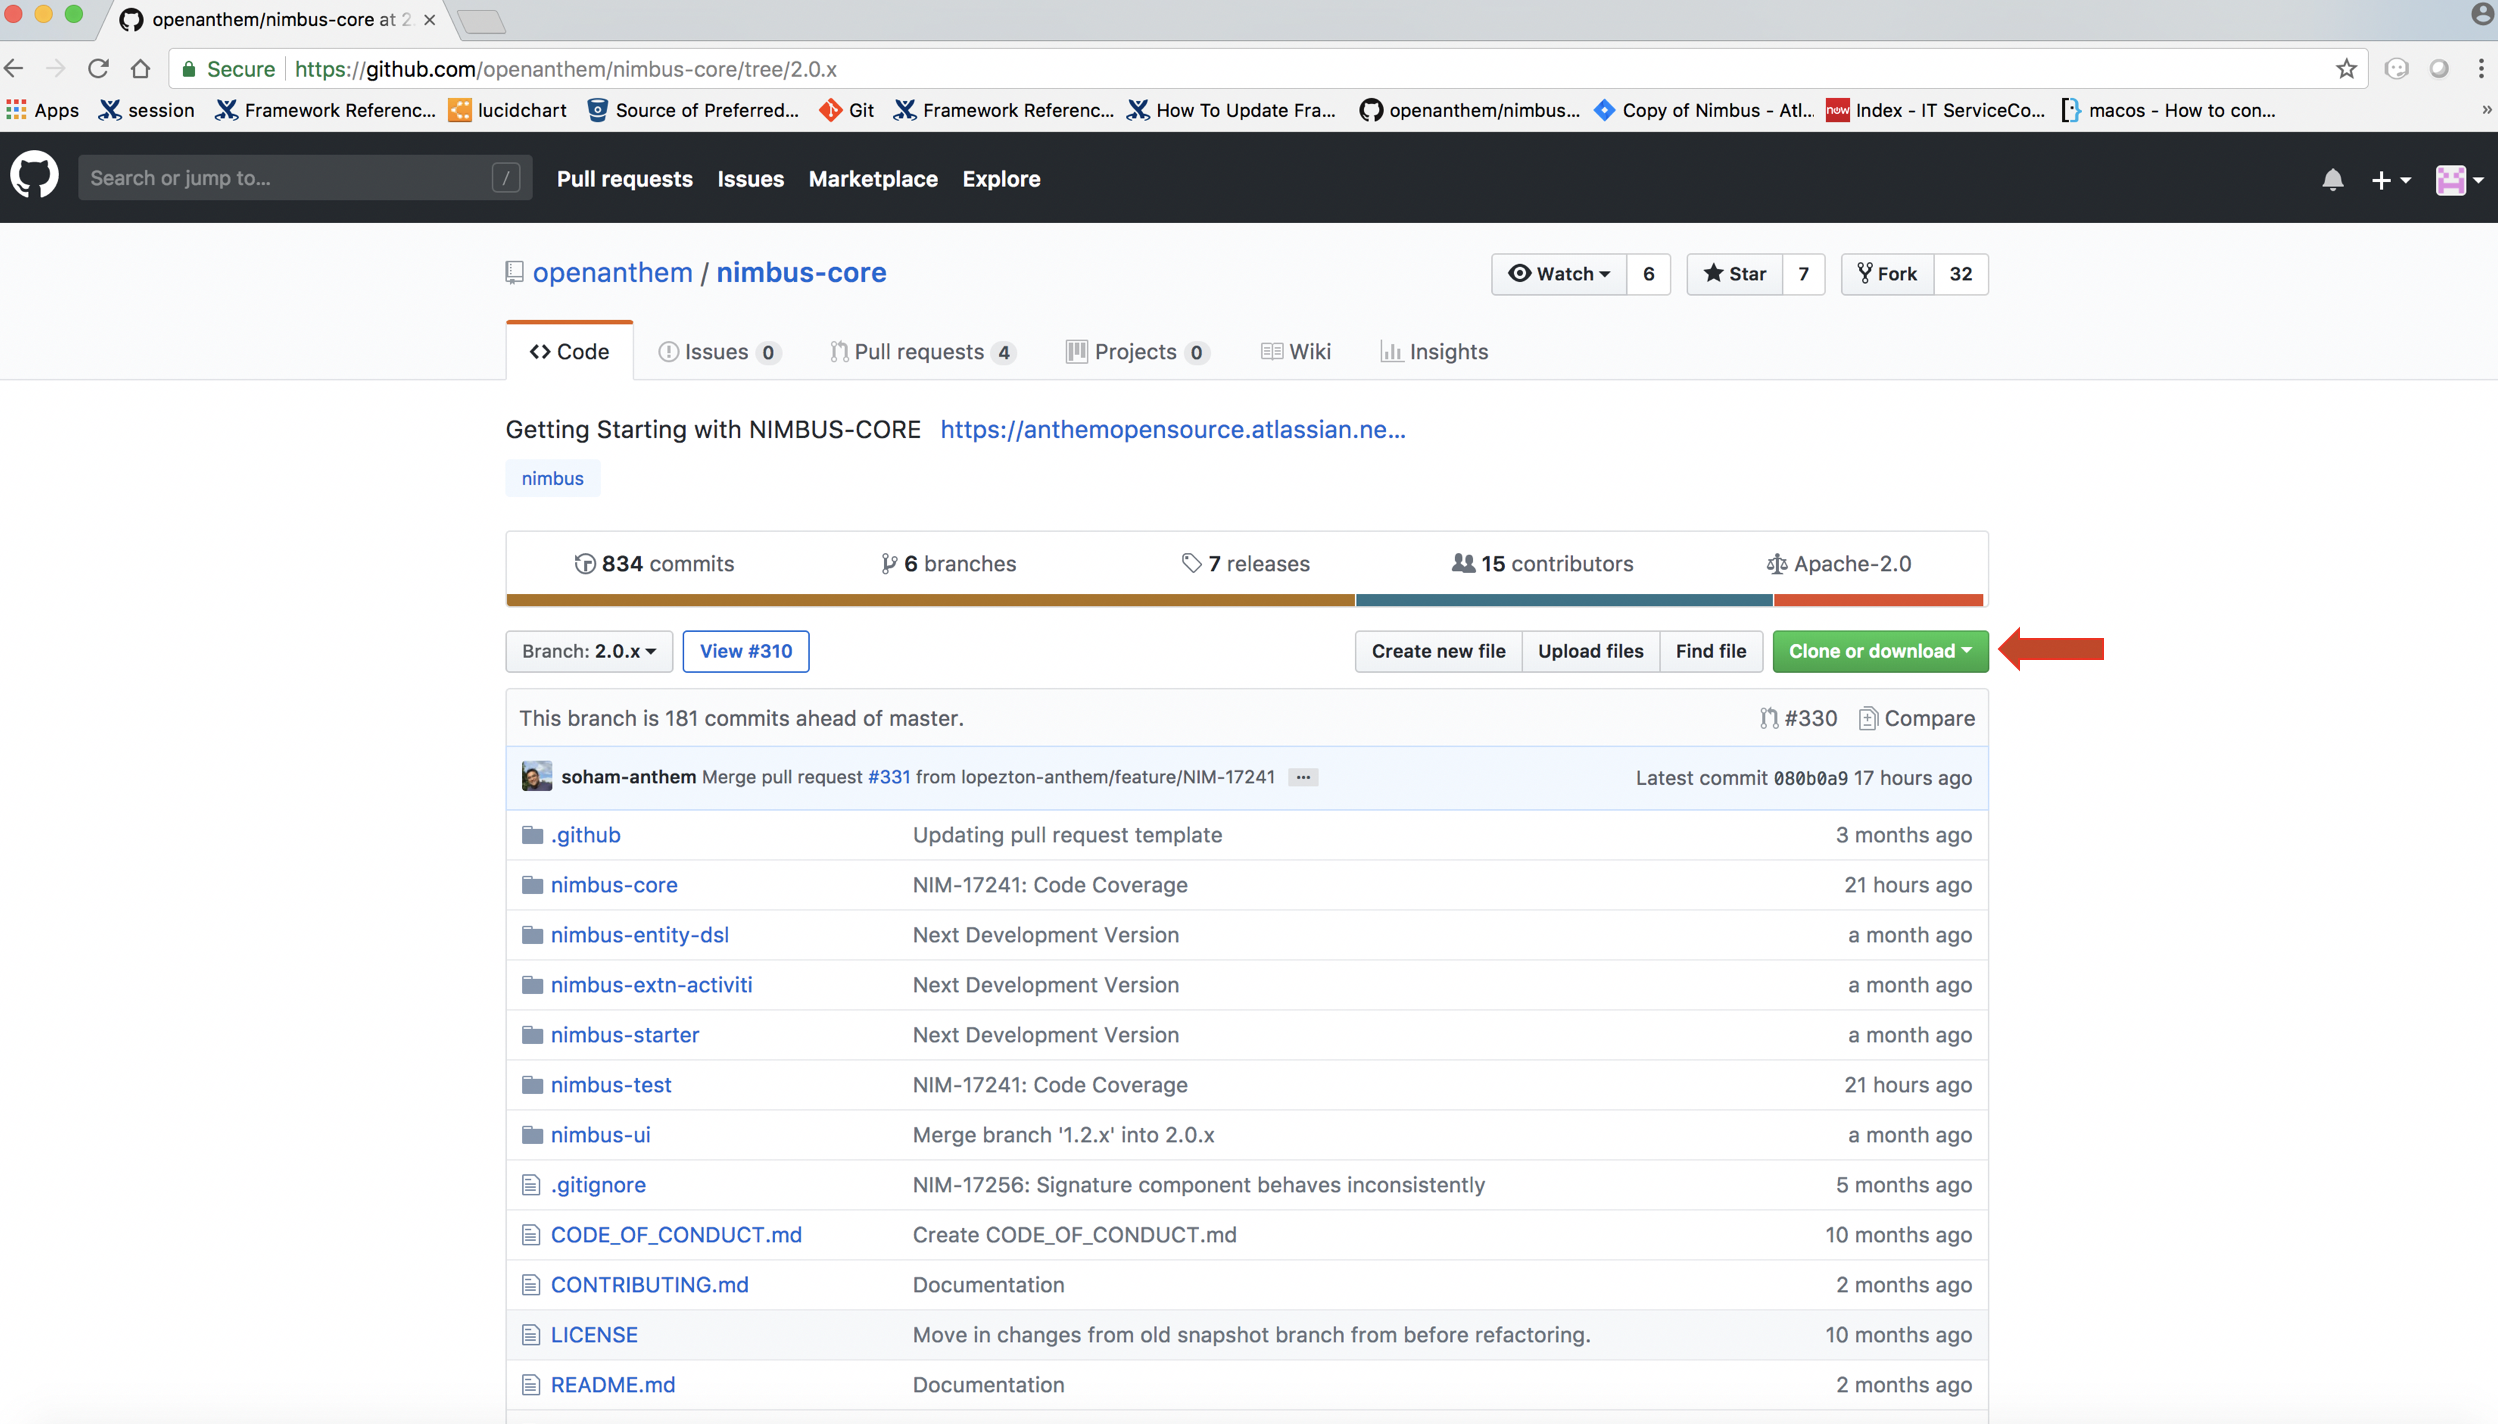Open the README.md file

point(613,1384)
